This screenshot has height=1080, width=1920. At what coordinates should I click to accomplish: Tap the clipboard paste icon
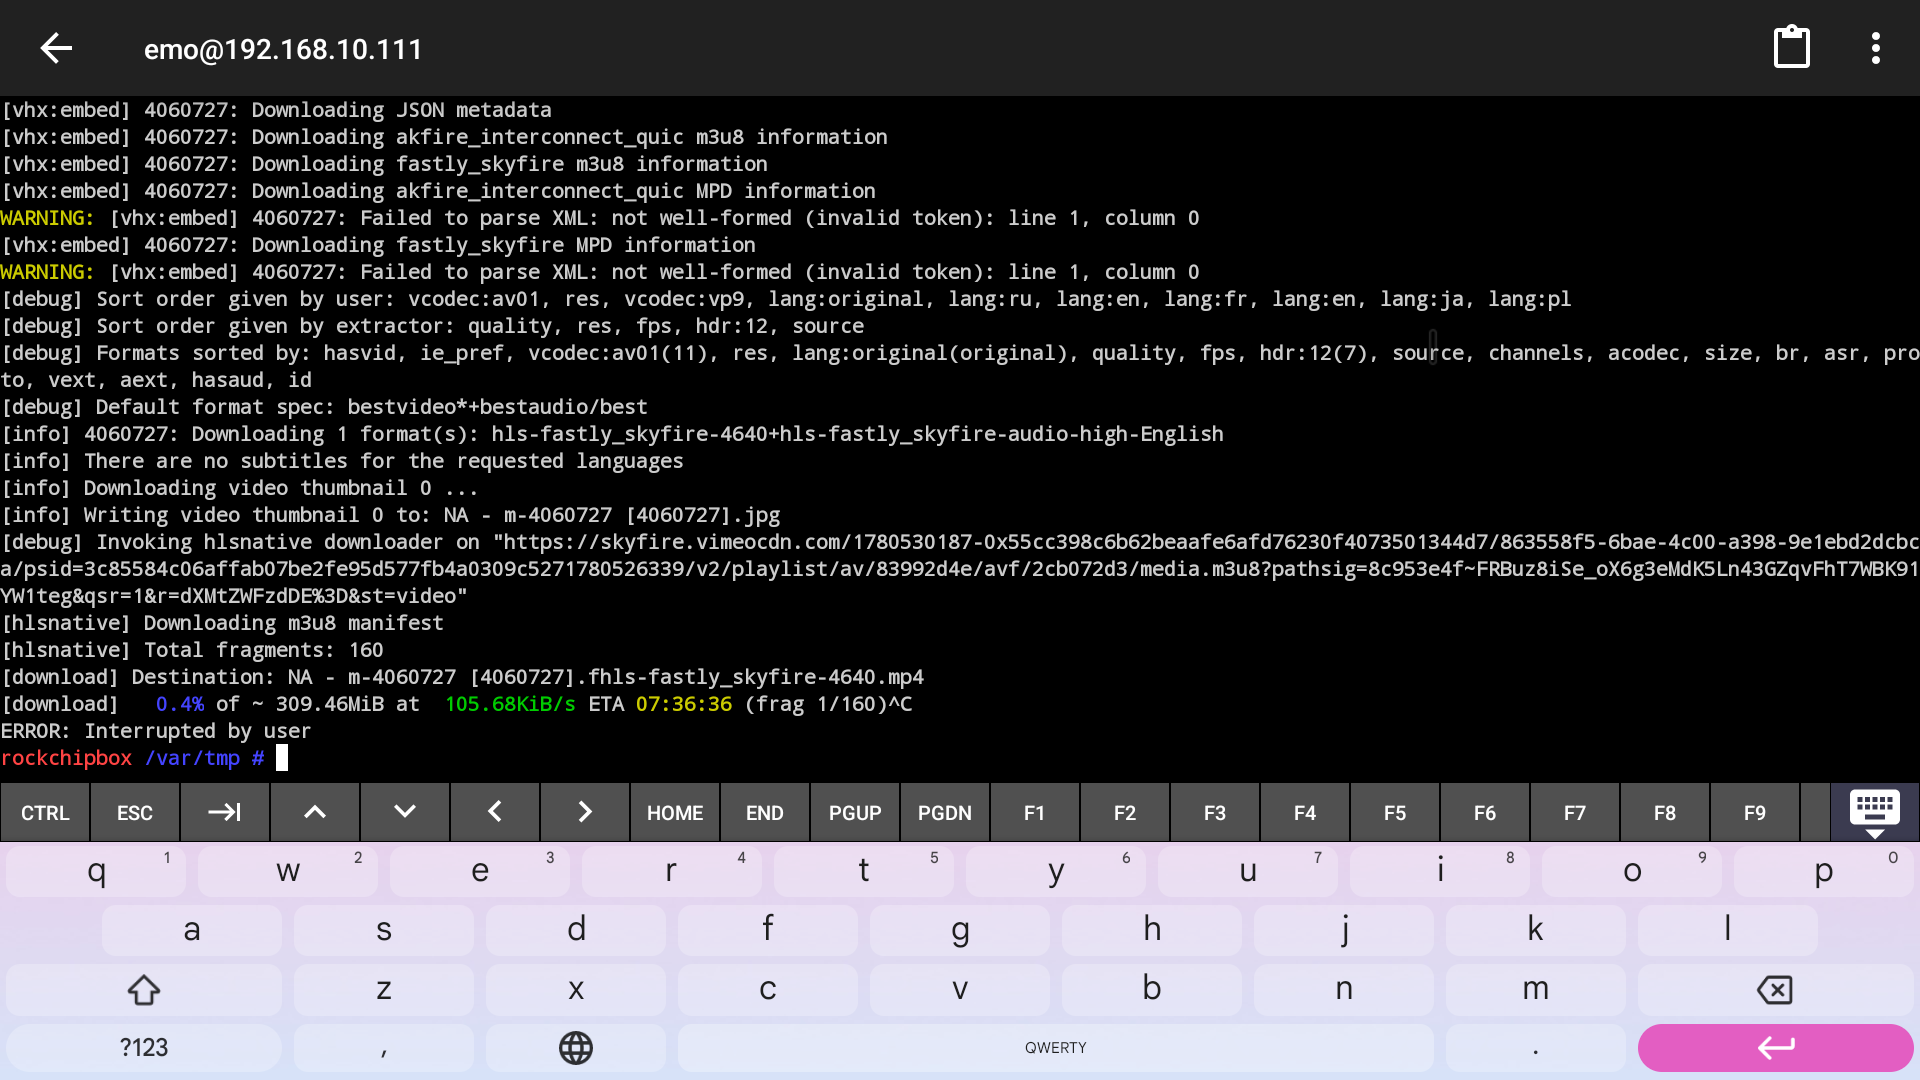(x=1791, y=47)
